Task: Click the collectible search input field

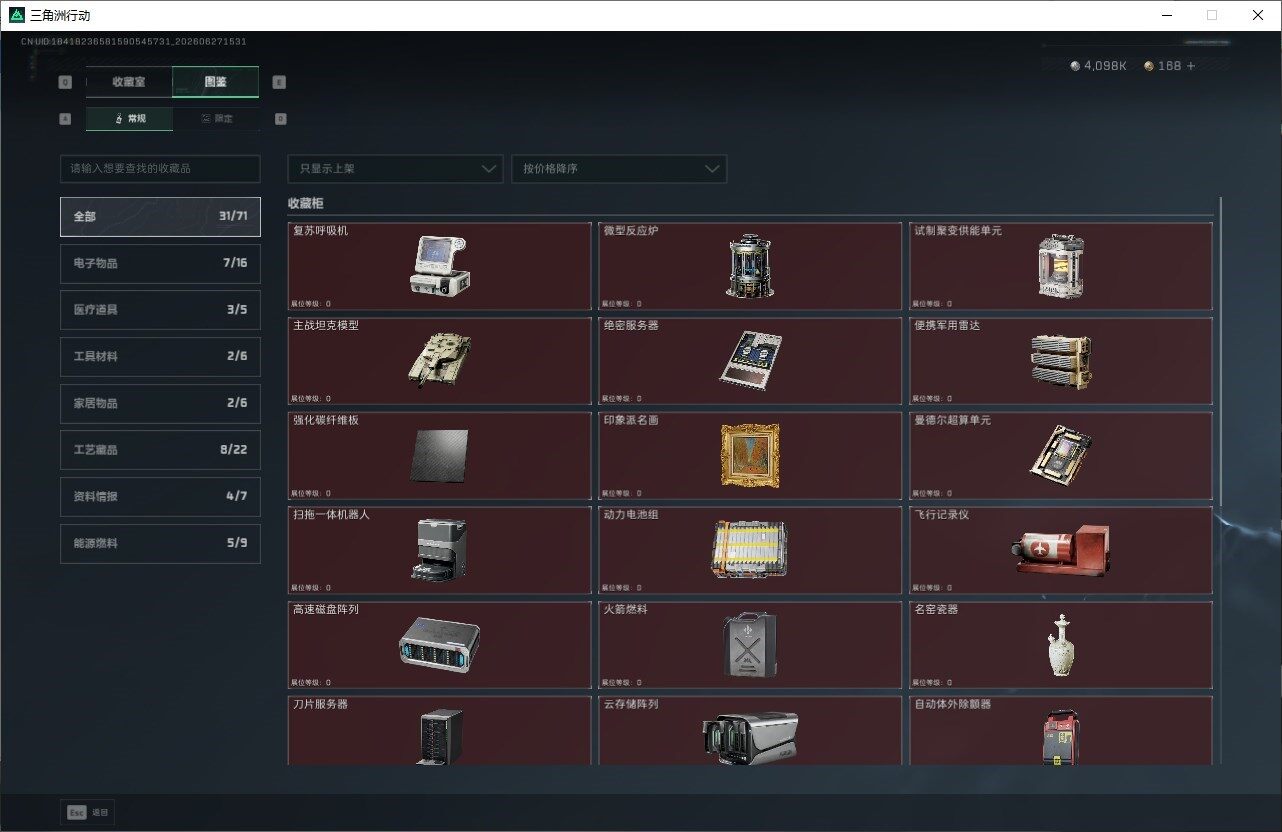Action: coord(160,169)
